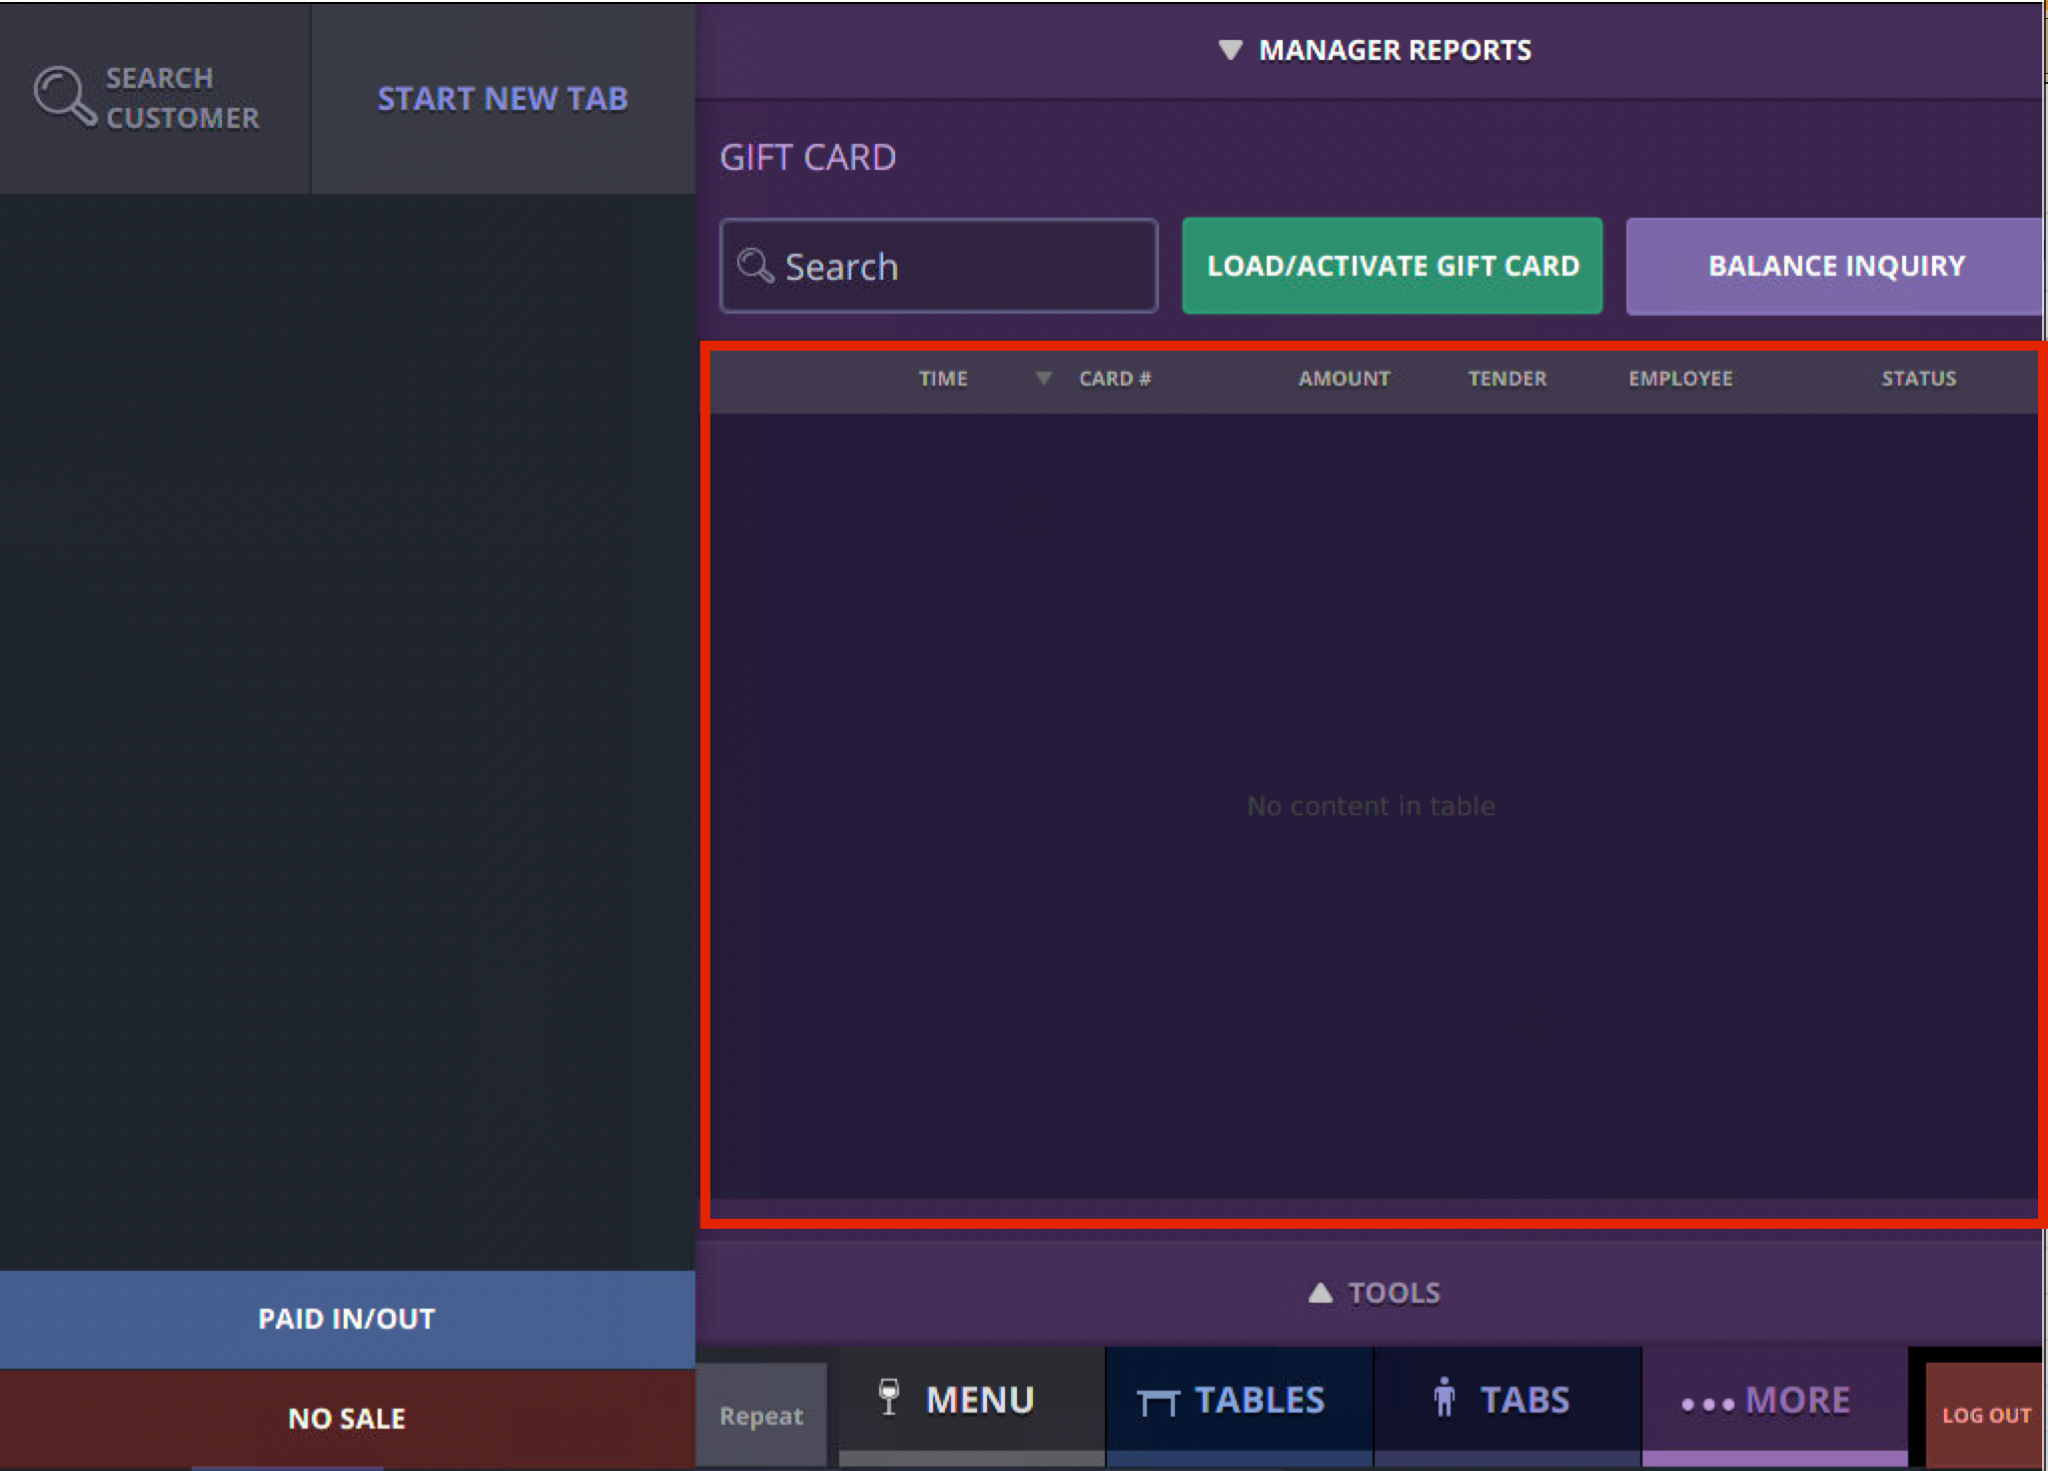Toggle sort arrow next to Time column
This screenshot has height=1471, width=2048.
coord(1043,378)
